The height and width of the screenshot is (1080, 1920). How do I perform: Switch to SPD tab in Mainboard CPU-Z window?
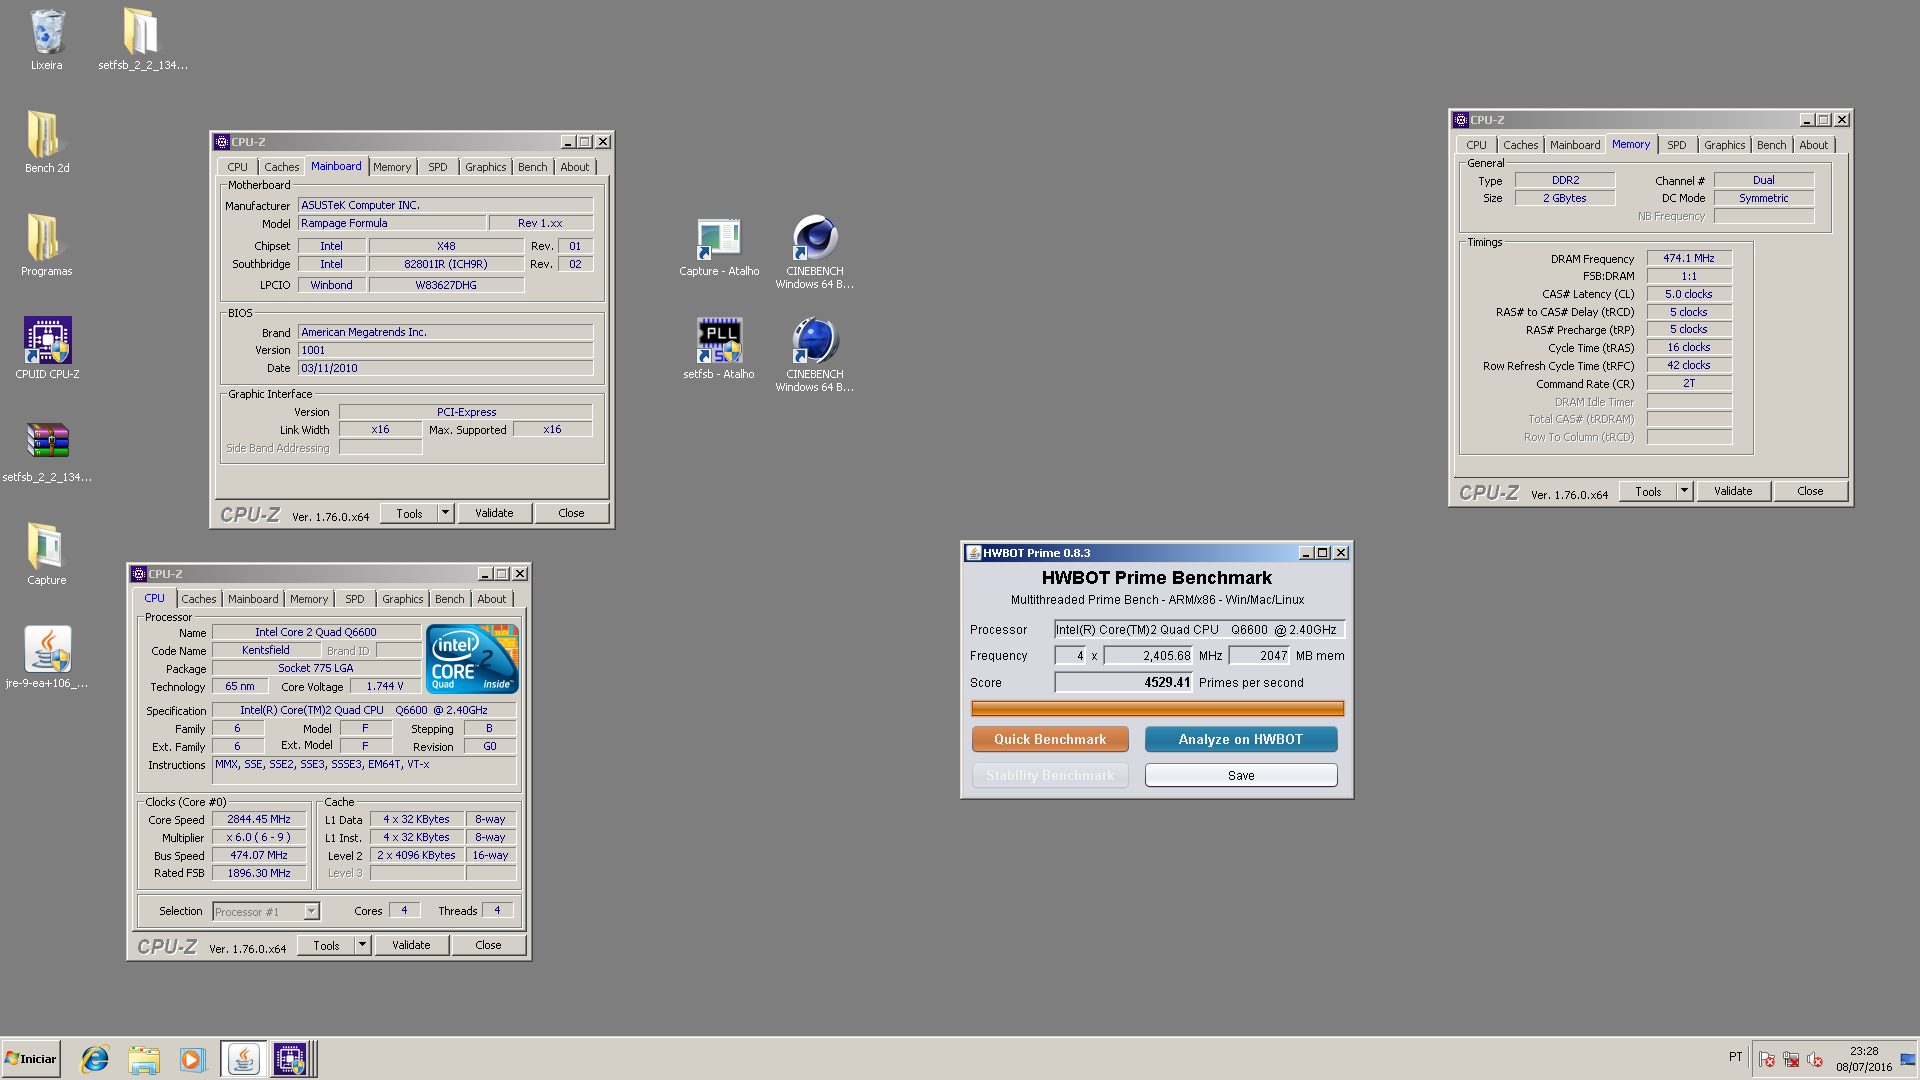click(x=437, y=167)
